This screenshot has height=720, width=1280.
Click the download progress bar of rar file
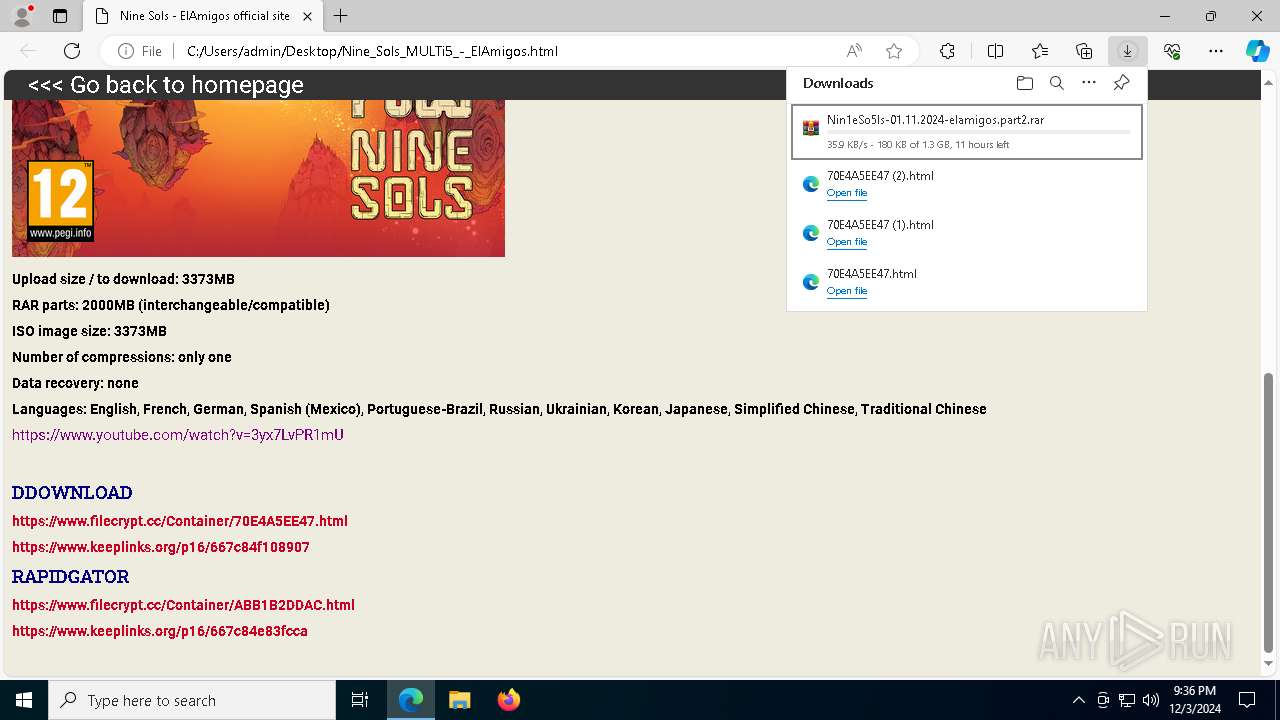coord(979,132)
